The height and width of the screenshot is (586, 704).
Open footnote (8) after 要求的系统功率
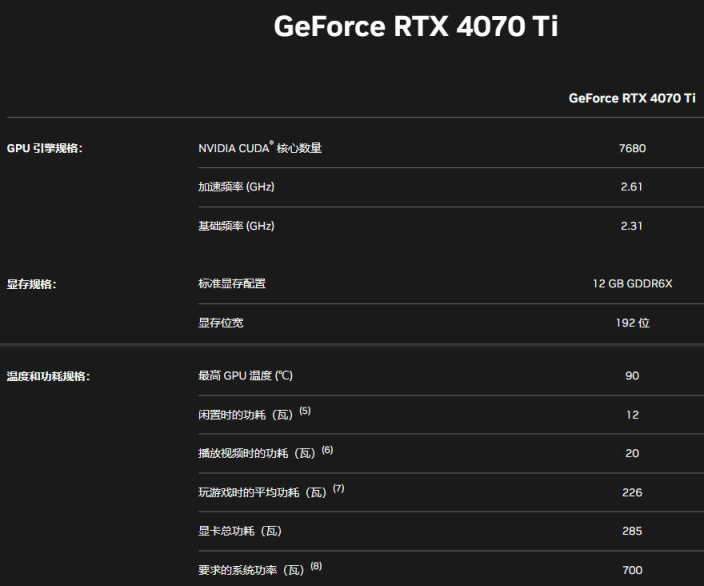tap(316, 566)
